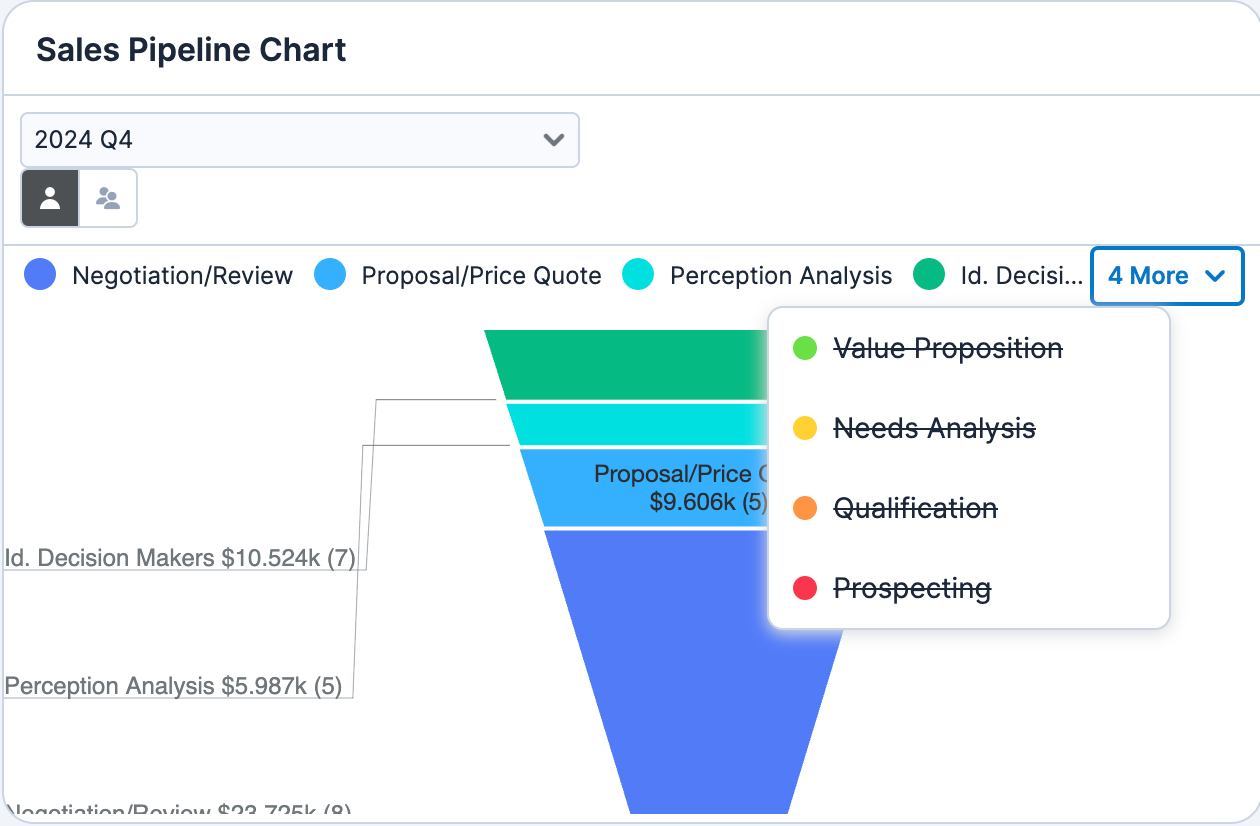Show Value Proposition stage in chart
This screenshot has width=1260, height=826.
click(x=947, y=348)
